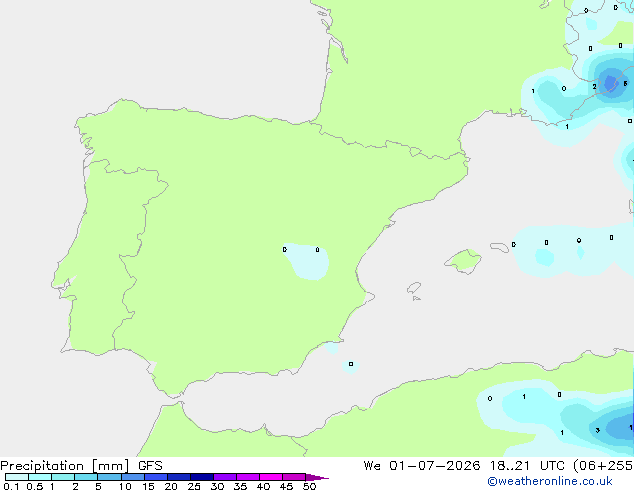The image size is (634, 490).
Task: Click the "3" precipitation value over Algeria
Action: click(598, 431)
